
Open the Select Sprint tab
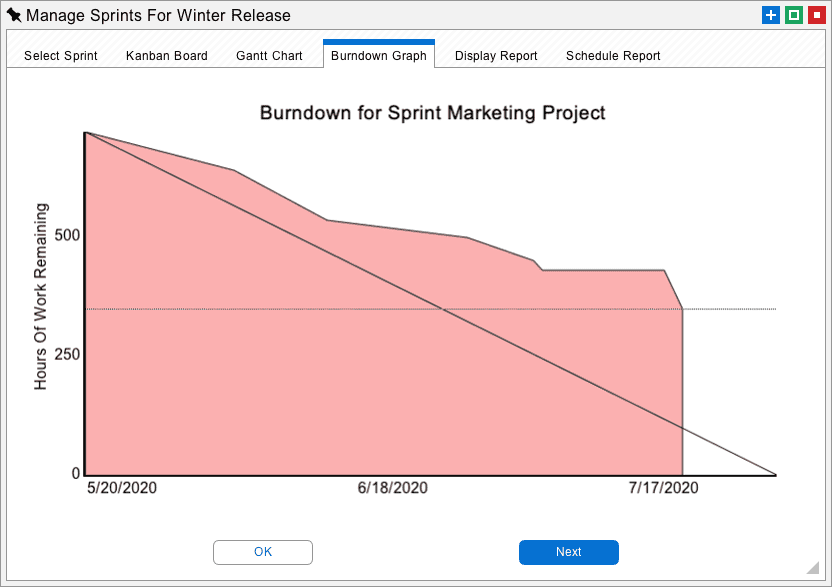pos(60,56)
